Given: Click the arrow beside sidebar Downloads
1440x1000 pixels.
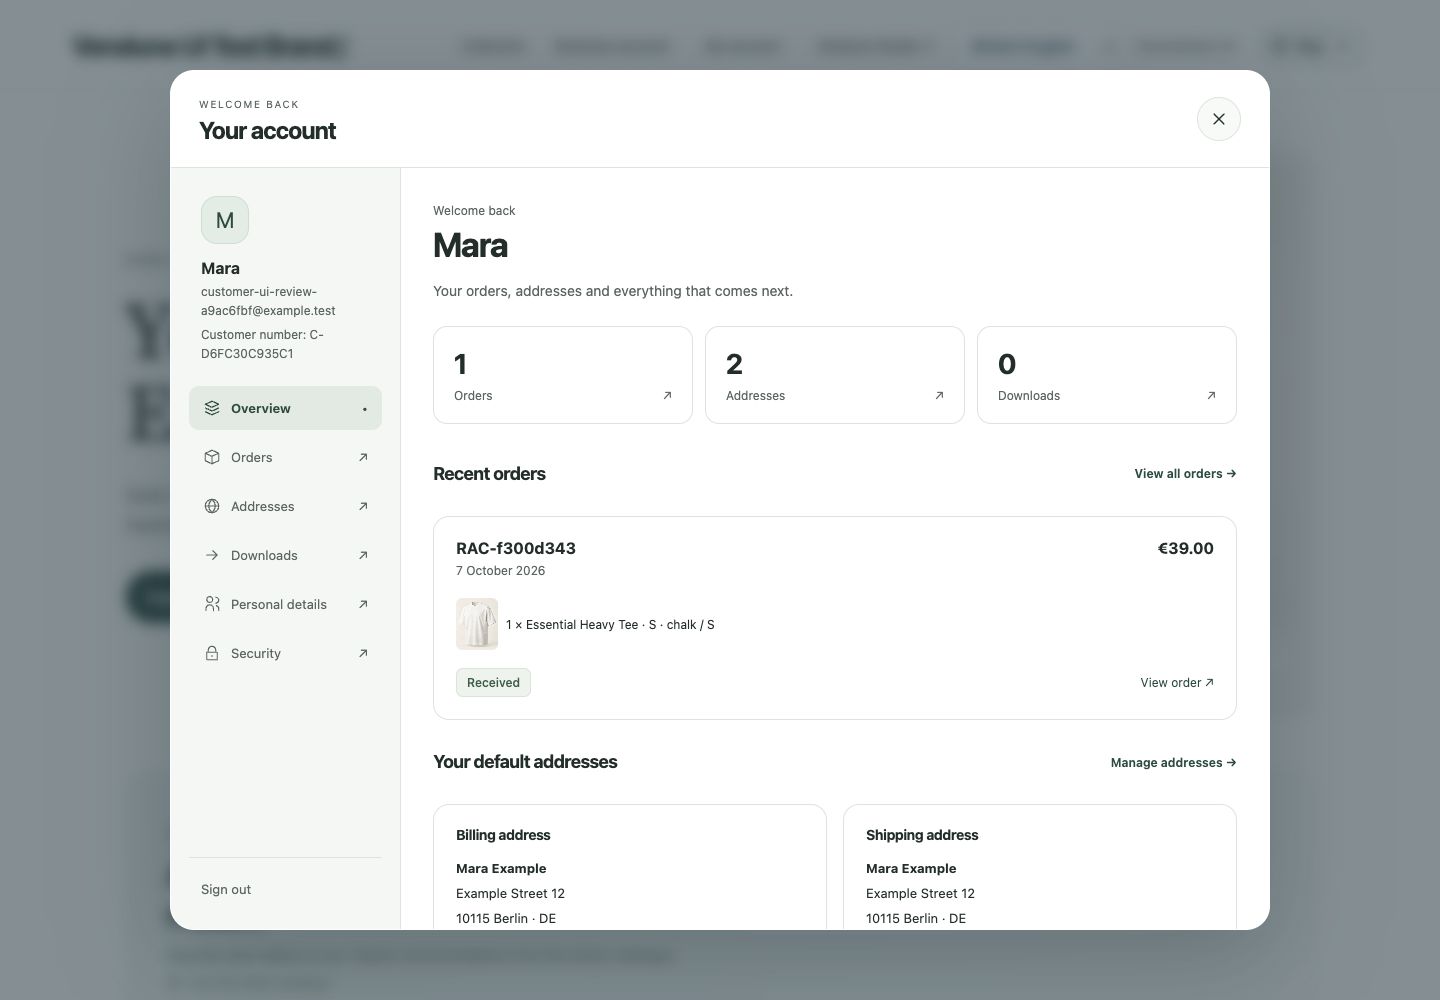Looking at the screenshot, I should pos(363,555).
